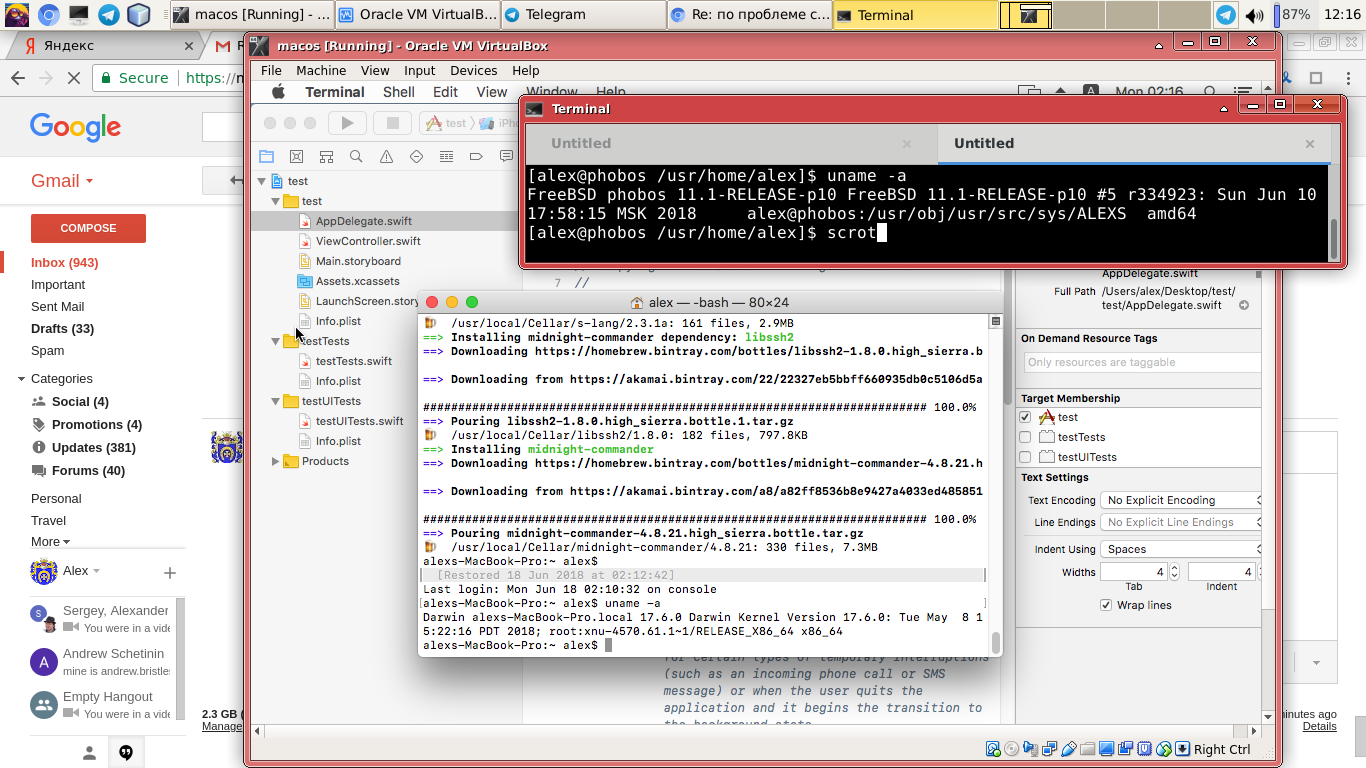The height and width of the screenshot is (768, 1366).
Task: Click VirtualBox shared folders status icon
Action: tap(1088, 749)
